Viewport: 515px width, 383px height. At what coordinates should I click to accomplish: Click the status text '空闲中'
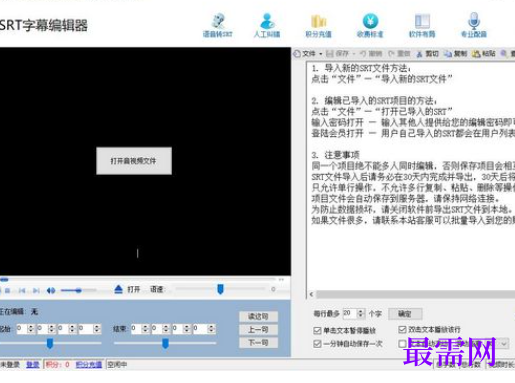point(117,365)
